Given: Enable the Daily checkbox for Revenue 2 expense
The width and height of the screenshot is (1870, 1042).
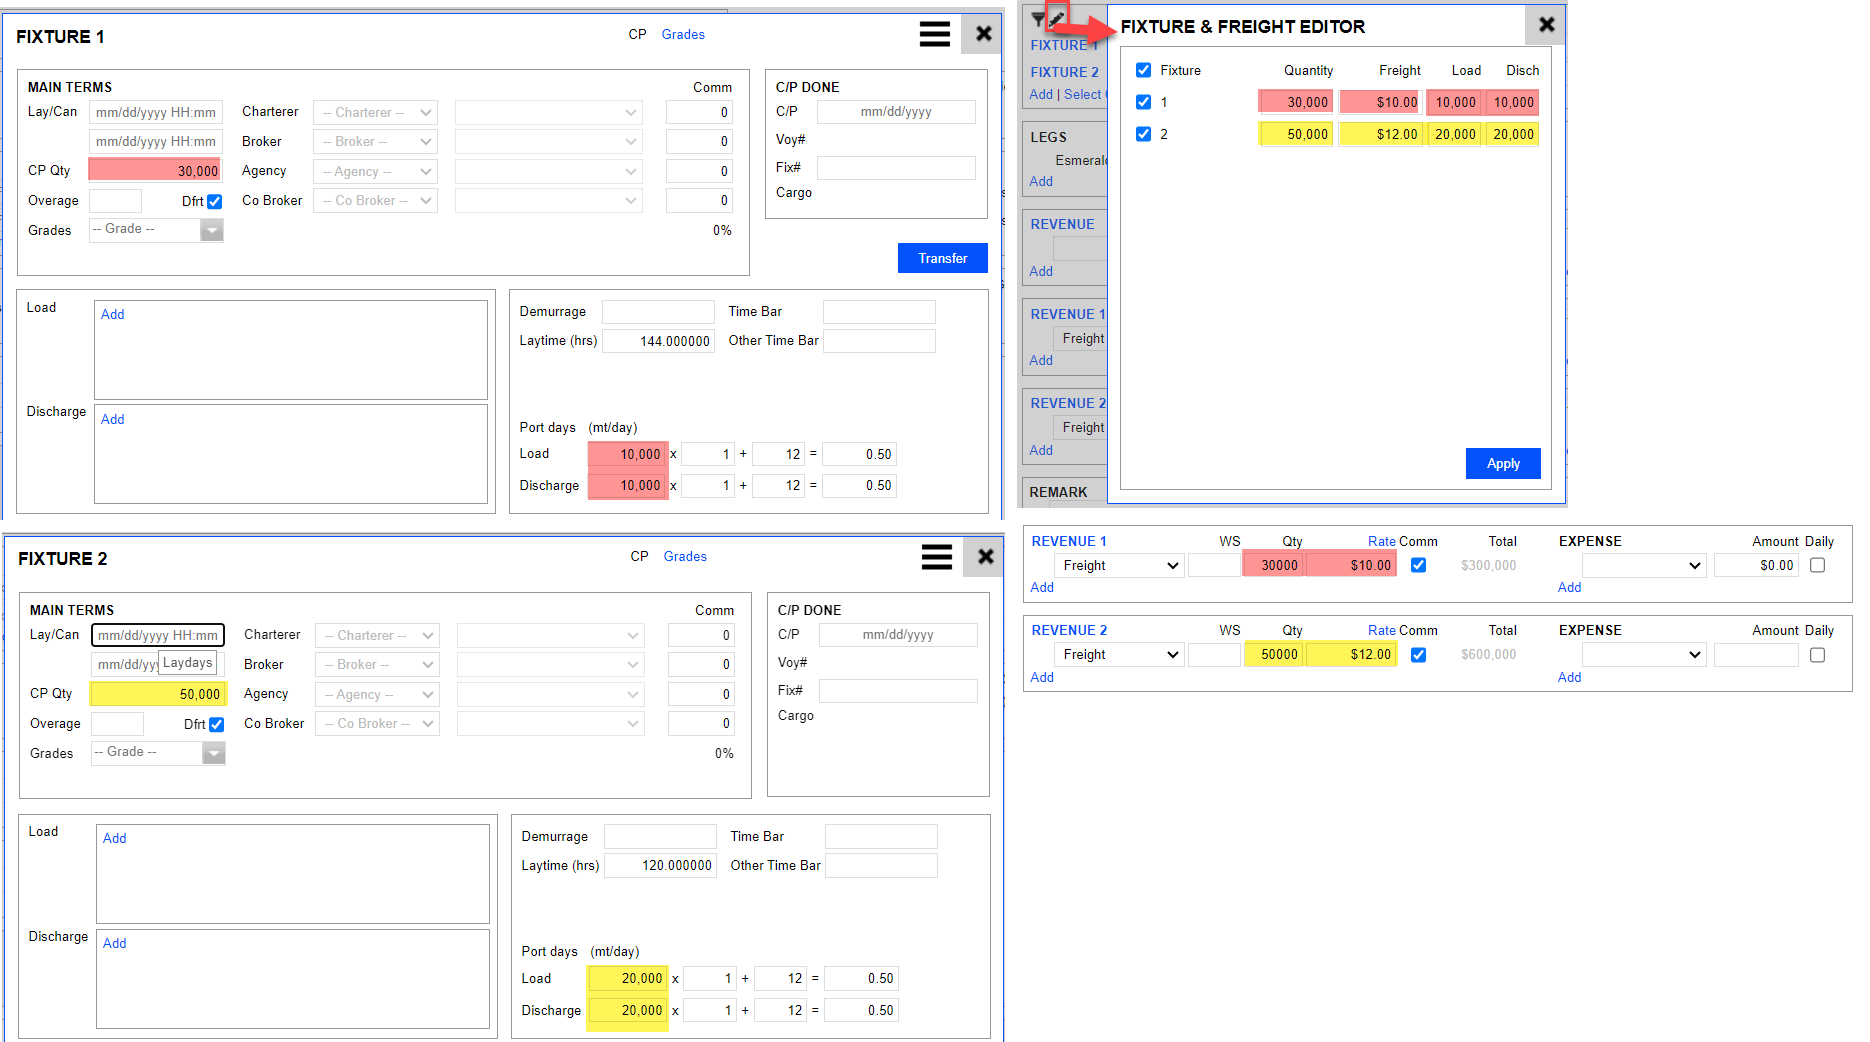Looking at the screenshot, I should tap(1817, 655).
